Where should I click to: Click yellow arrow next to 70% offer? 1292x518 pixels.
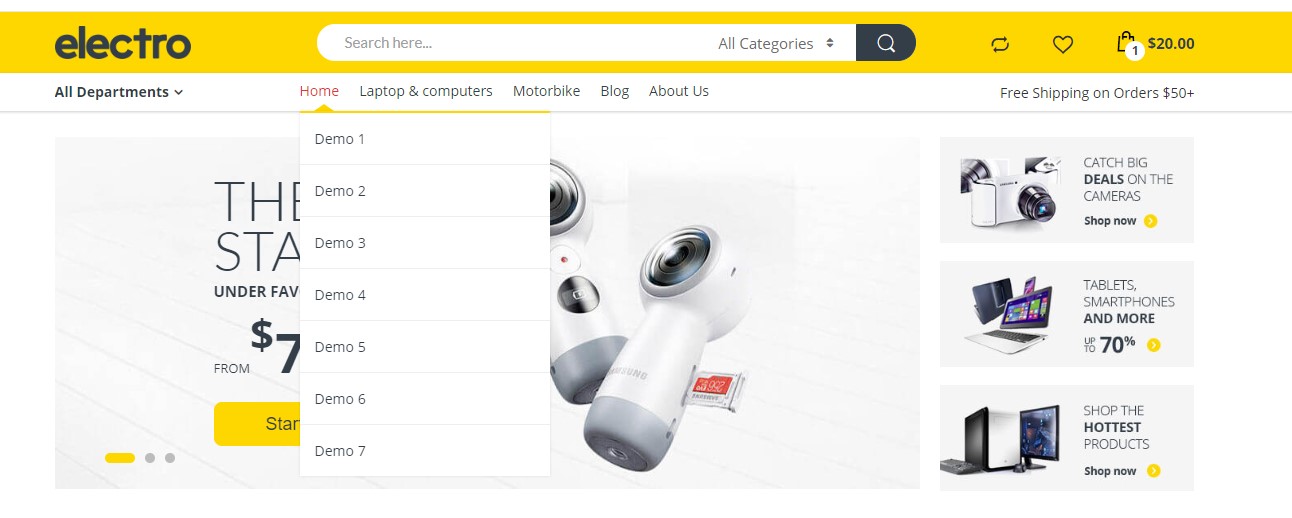(x=1154, y=345)
